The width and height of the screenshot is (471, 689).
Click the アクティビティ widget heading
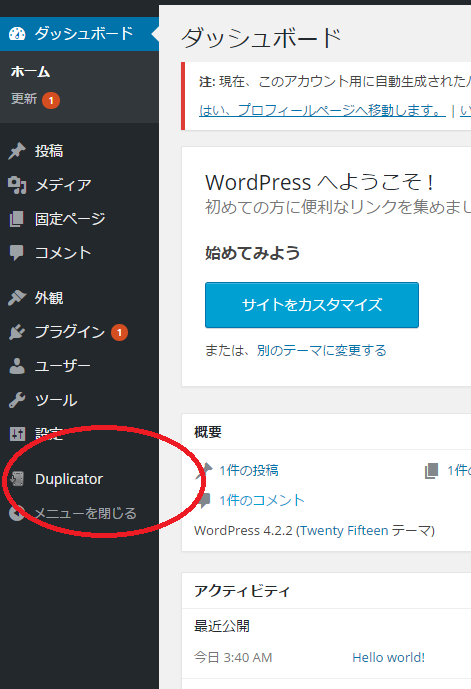coord(242,591)
